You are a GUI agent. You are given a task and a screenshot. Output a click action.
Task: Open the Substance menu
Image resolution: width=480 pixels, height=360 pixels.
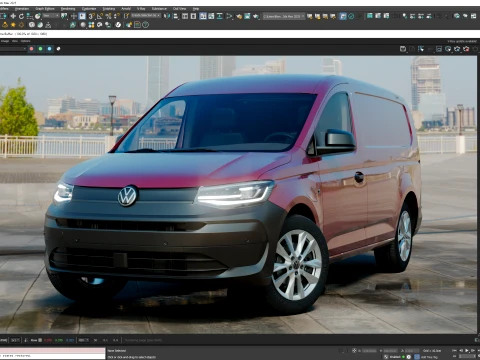tap(159, 8)
